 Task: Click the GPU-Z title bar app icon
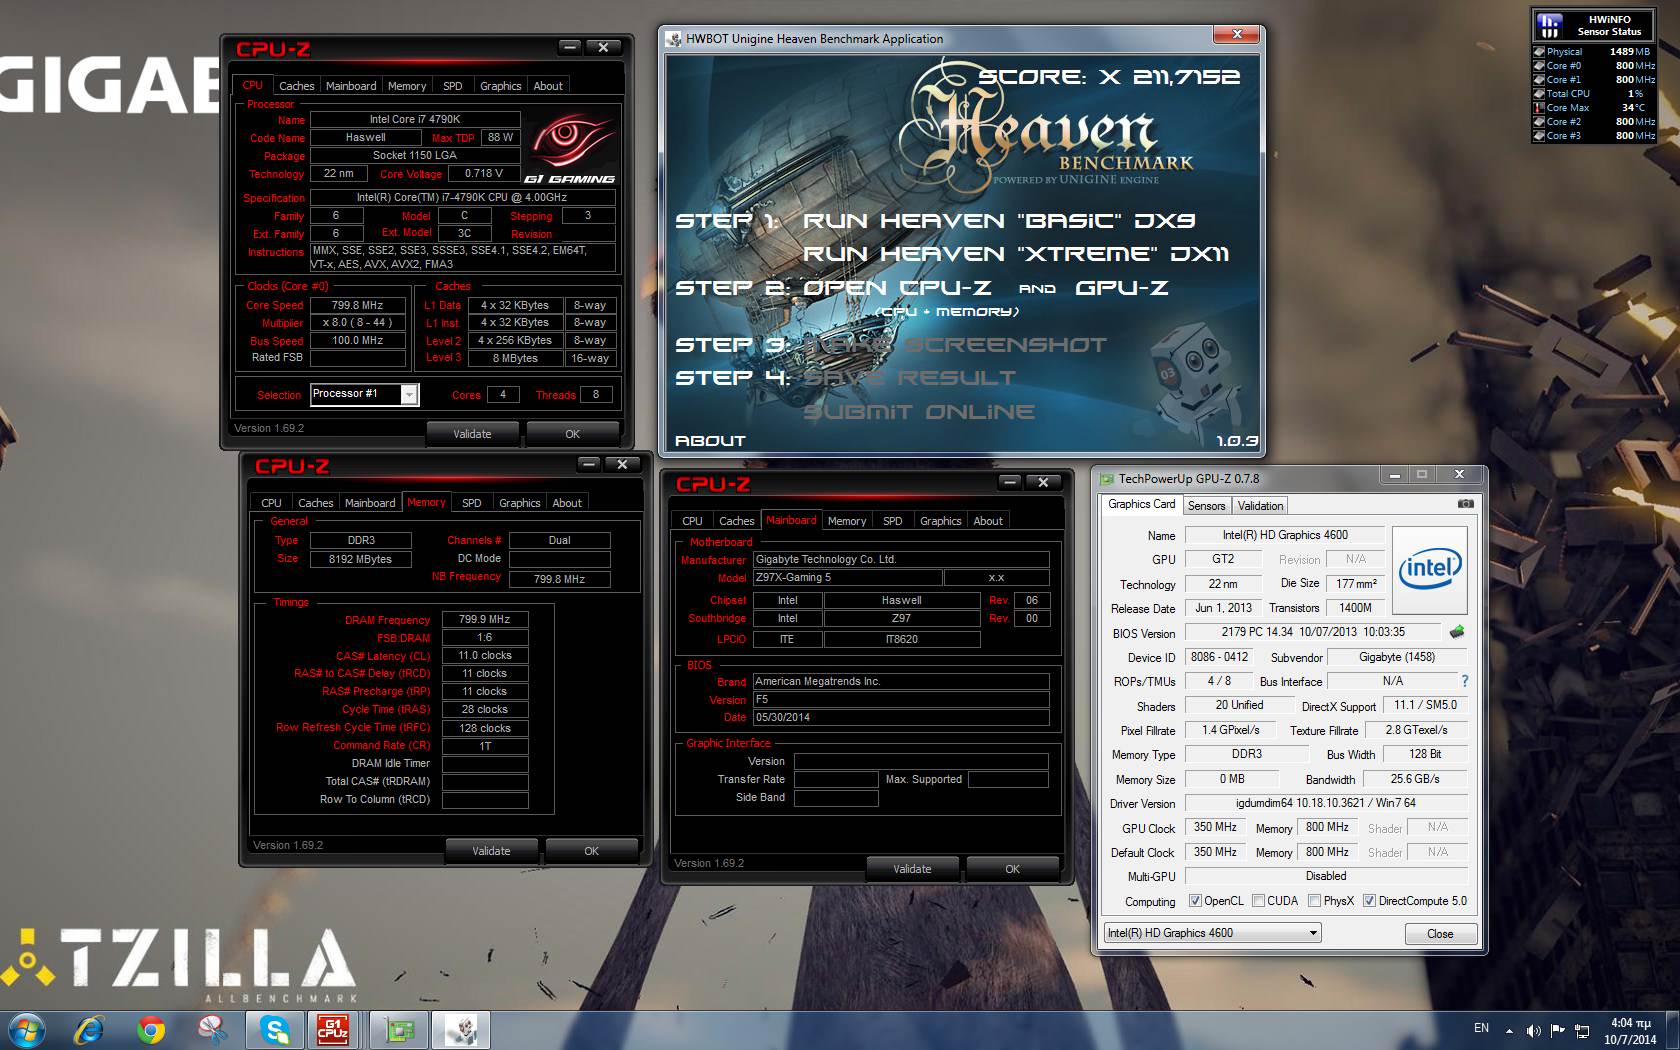click(x=1106, y=478)
